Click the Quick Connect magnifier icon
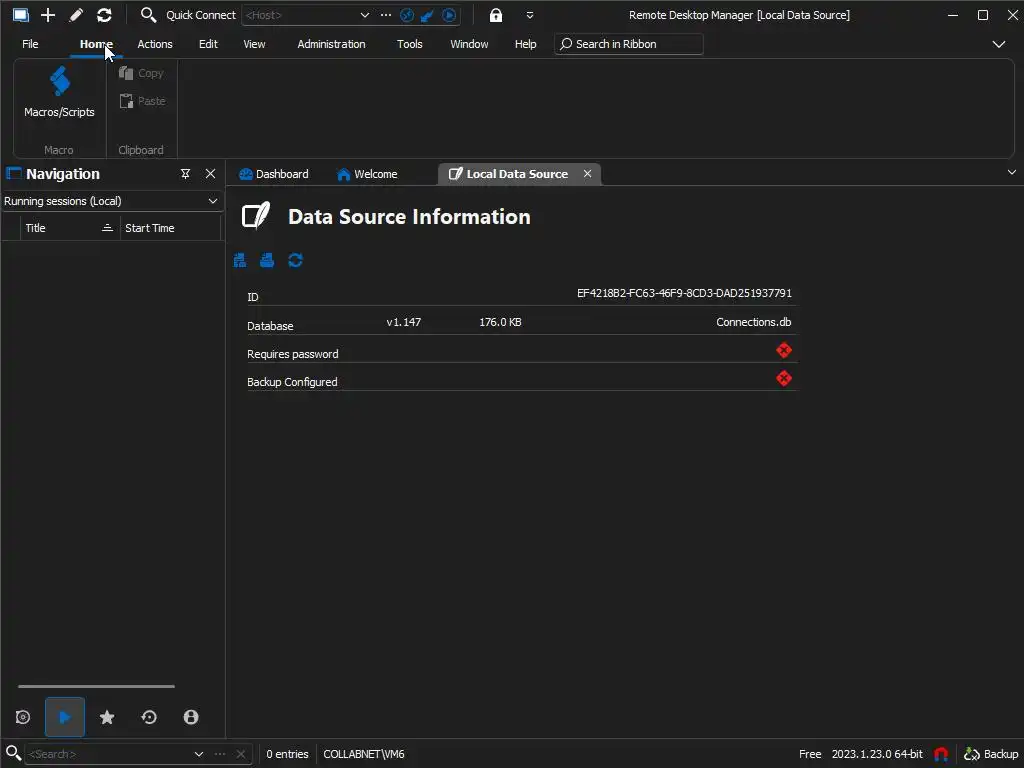This screenshot has width=1024, height=768. (x=148, y=14)
